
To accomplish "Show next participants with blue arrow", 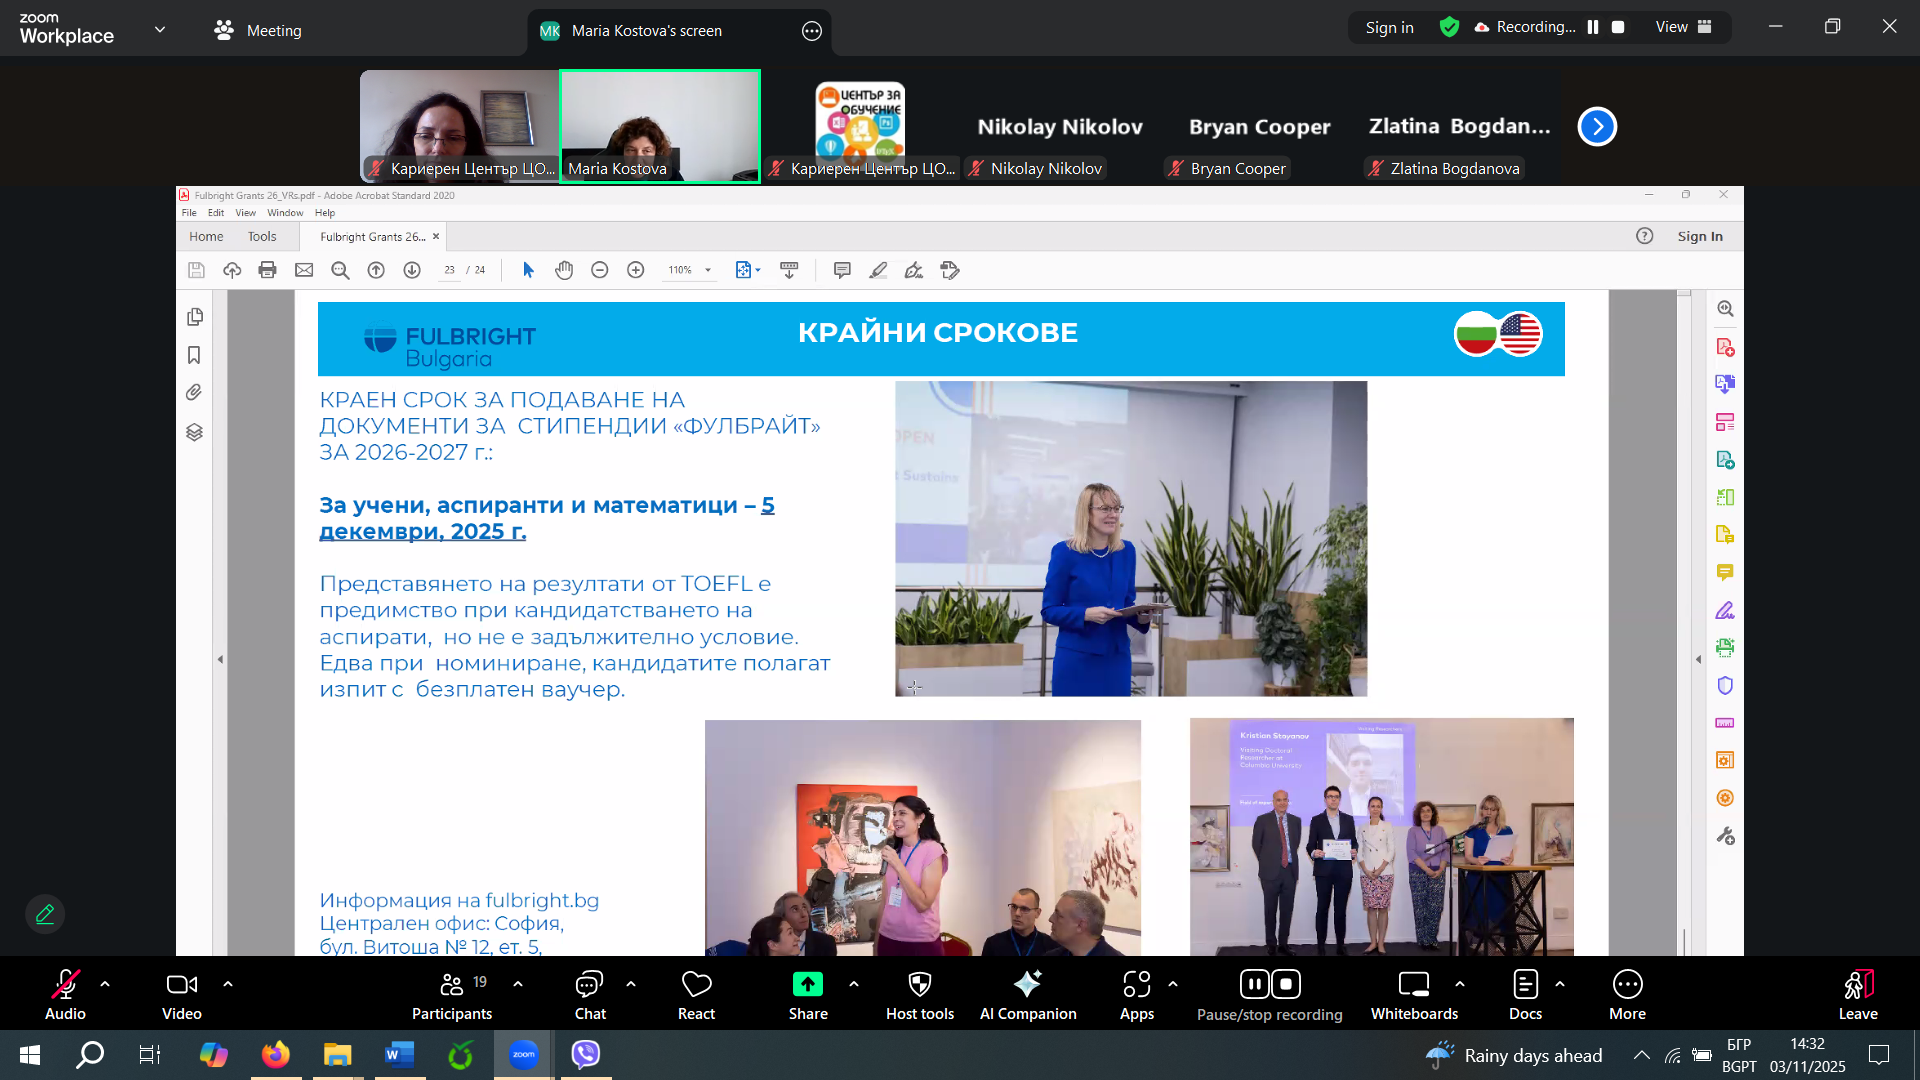I will pyautogui.click(x=1597, y=127).
